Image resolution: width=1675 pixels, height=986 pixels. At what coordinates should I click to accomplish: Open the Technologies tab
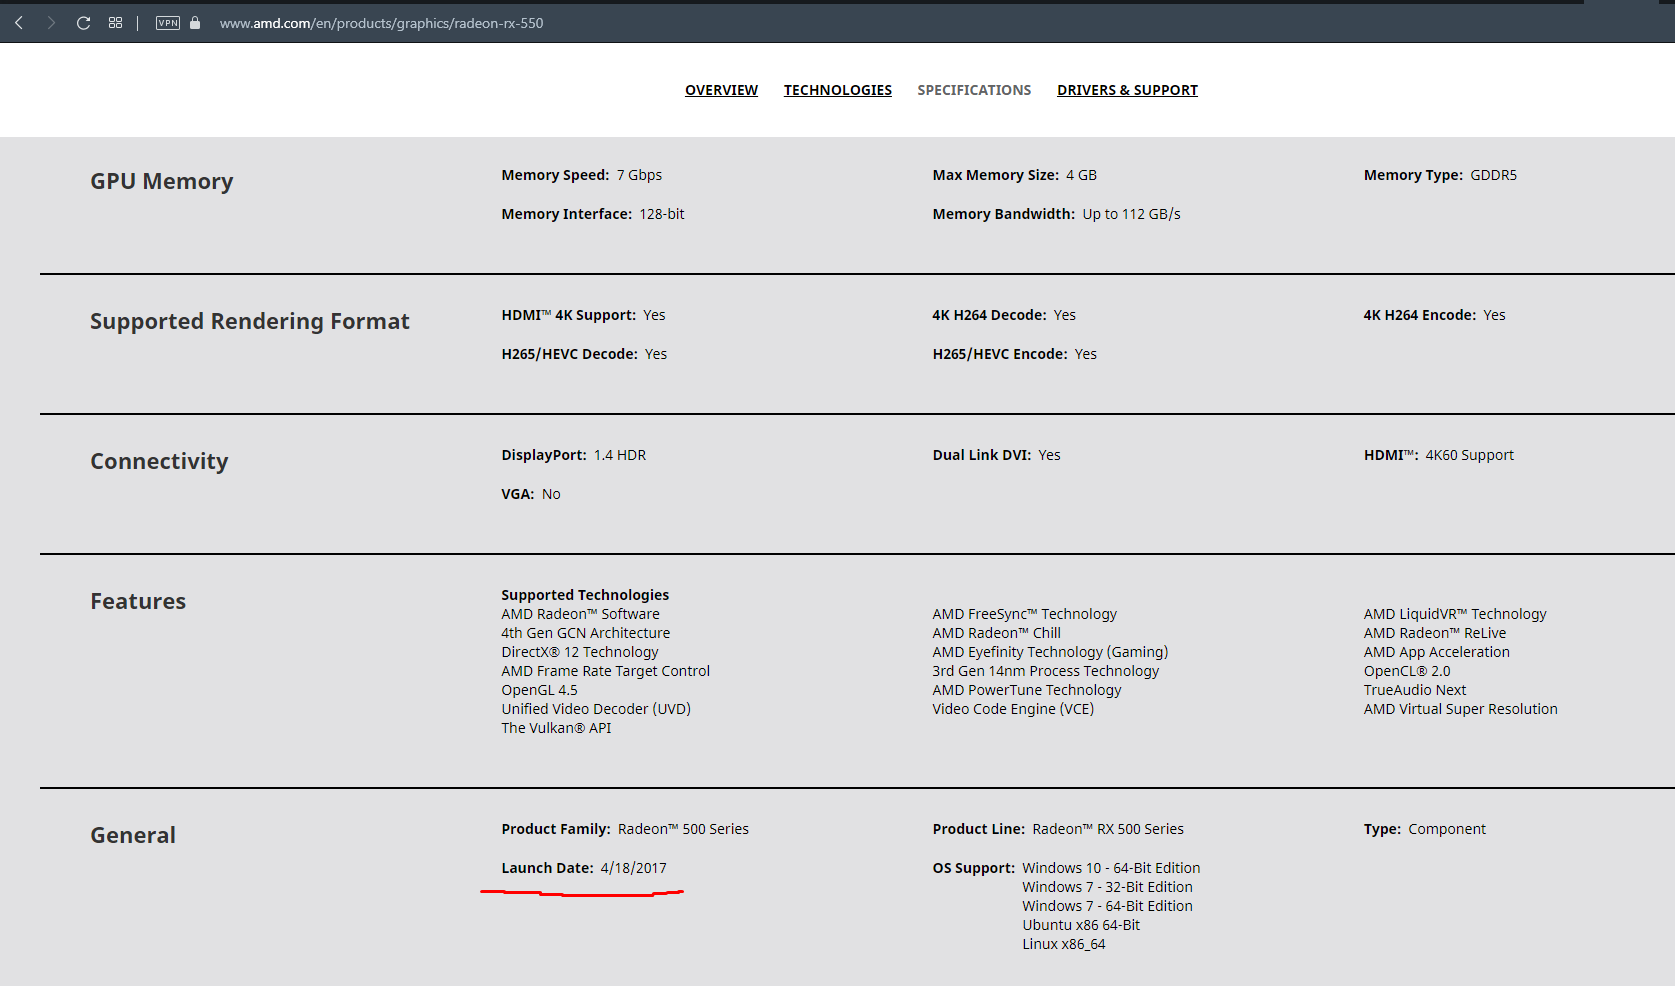pos(838,90)
